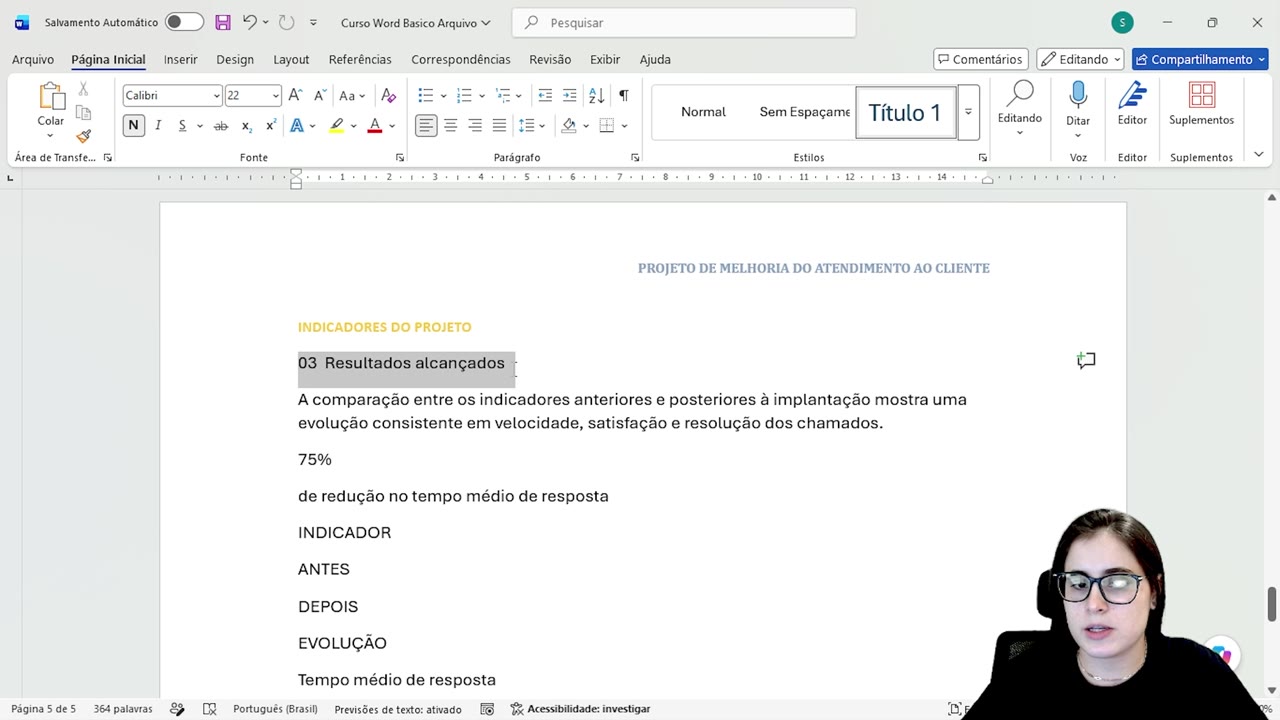Click the increase indent icon
This screenshot has width=1280, height=720.
569,95
